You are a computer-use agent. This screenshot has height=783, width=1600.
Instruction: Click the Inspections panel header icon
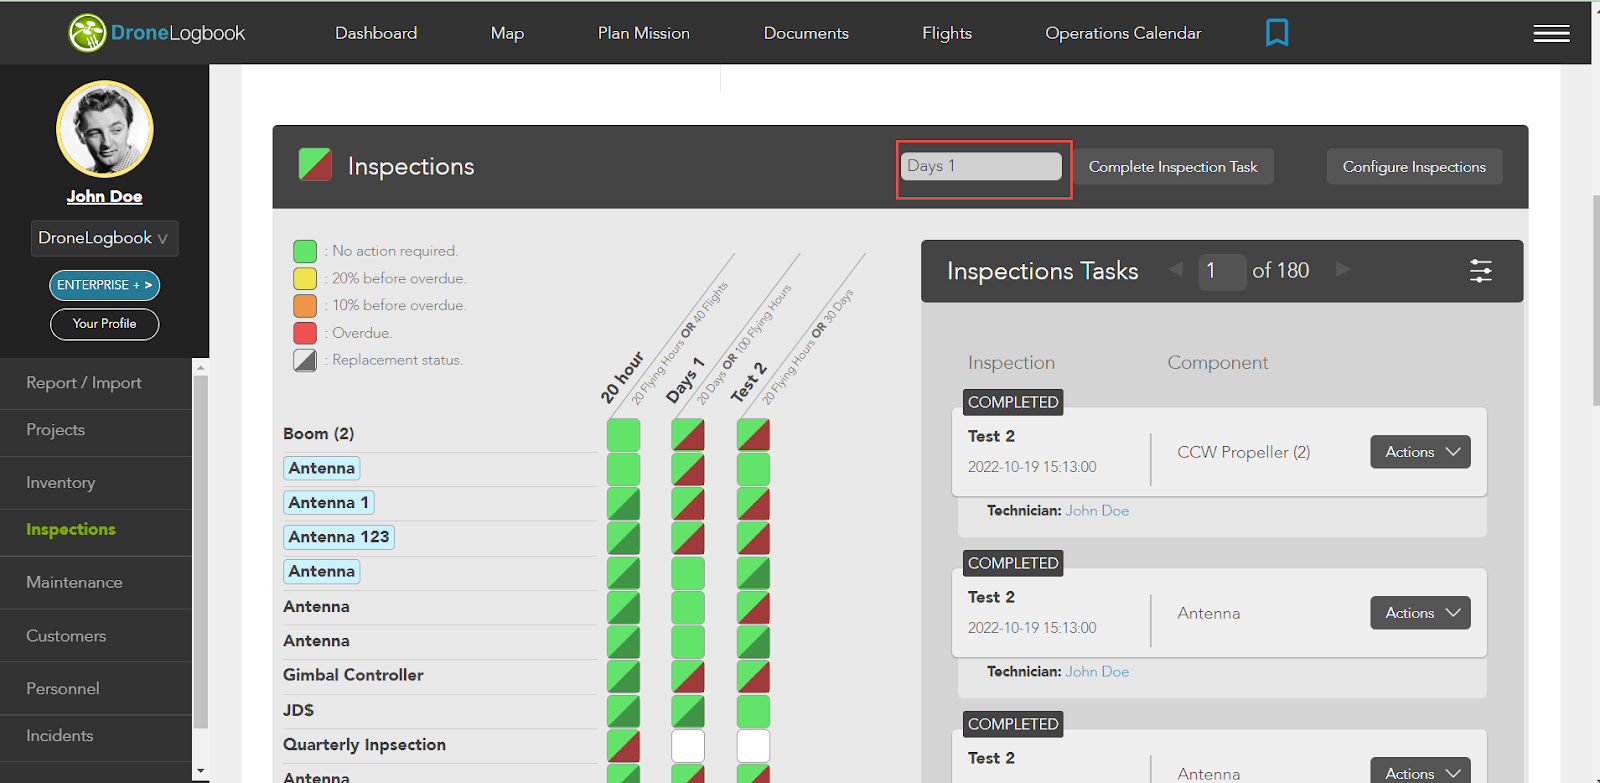click(315, 165)
